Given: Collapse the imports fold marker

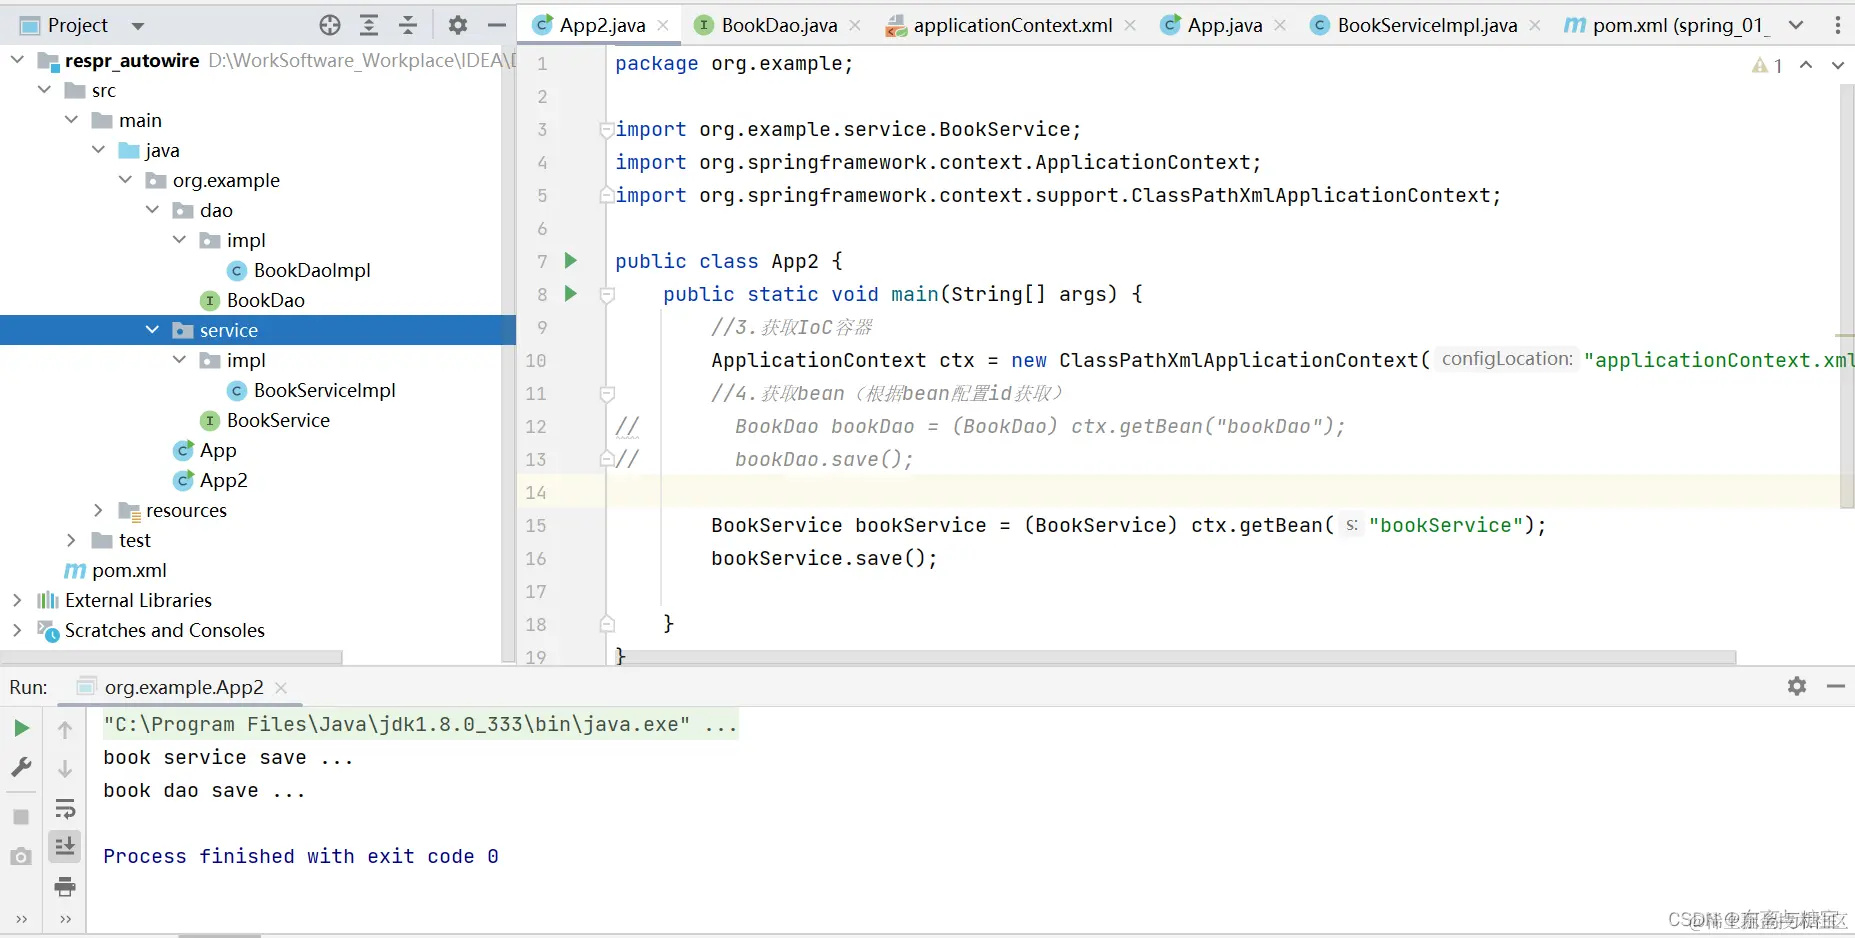Looking at the screenshot, I should [607, 130].
